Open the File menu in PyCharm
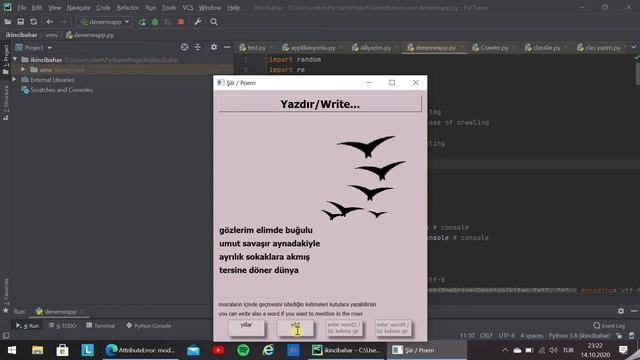The height and width of the screenshot is (360, 640). click(x=22, y=8)
